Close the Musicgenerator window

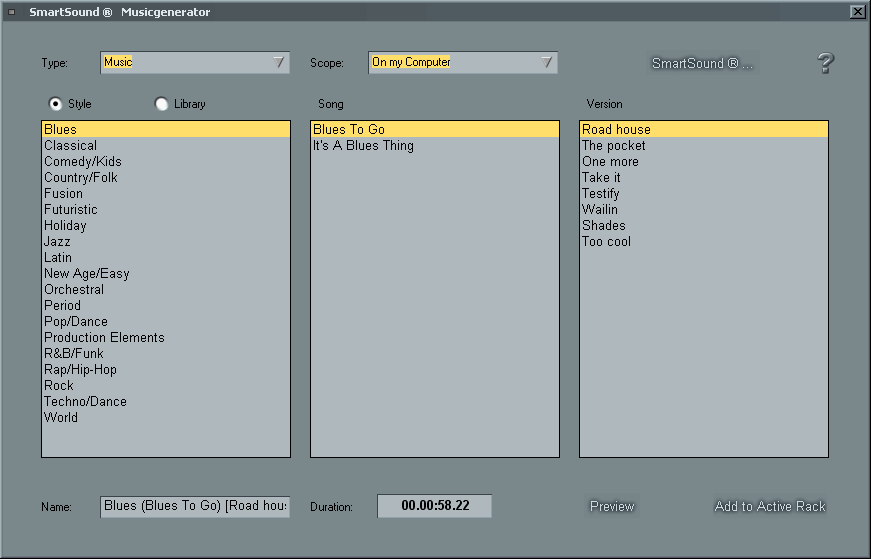point(857,12)
